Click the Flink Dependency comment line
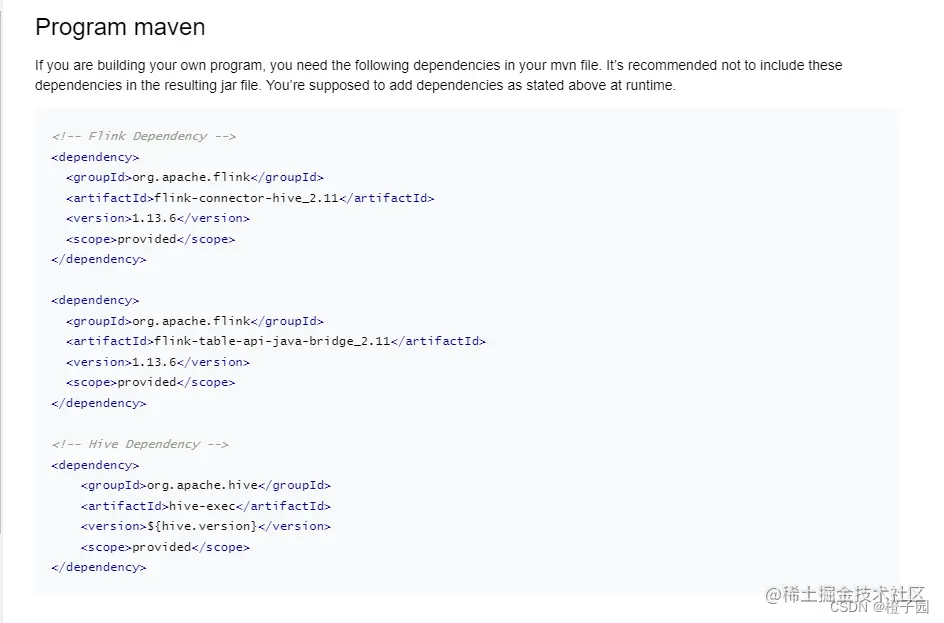The width and height of the screenshot is (944, 623). tap(143, 136)
